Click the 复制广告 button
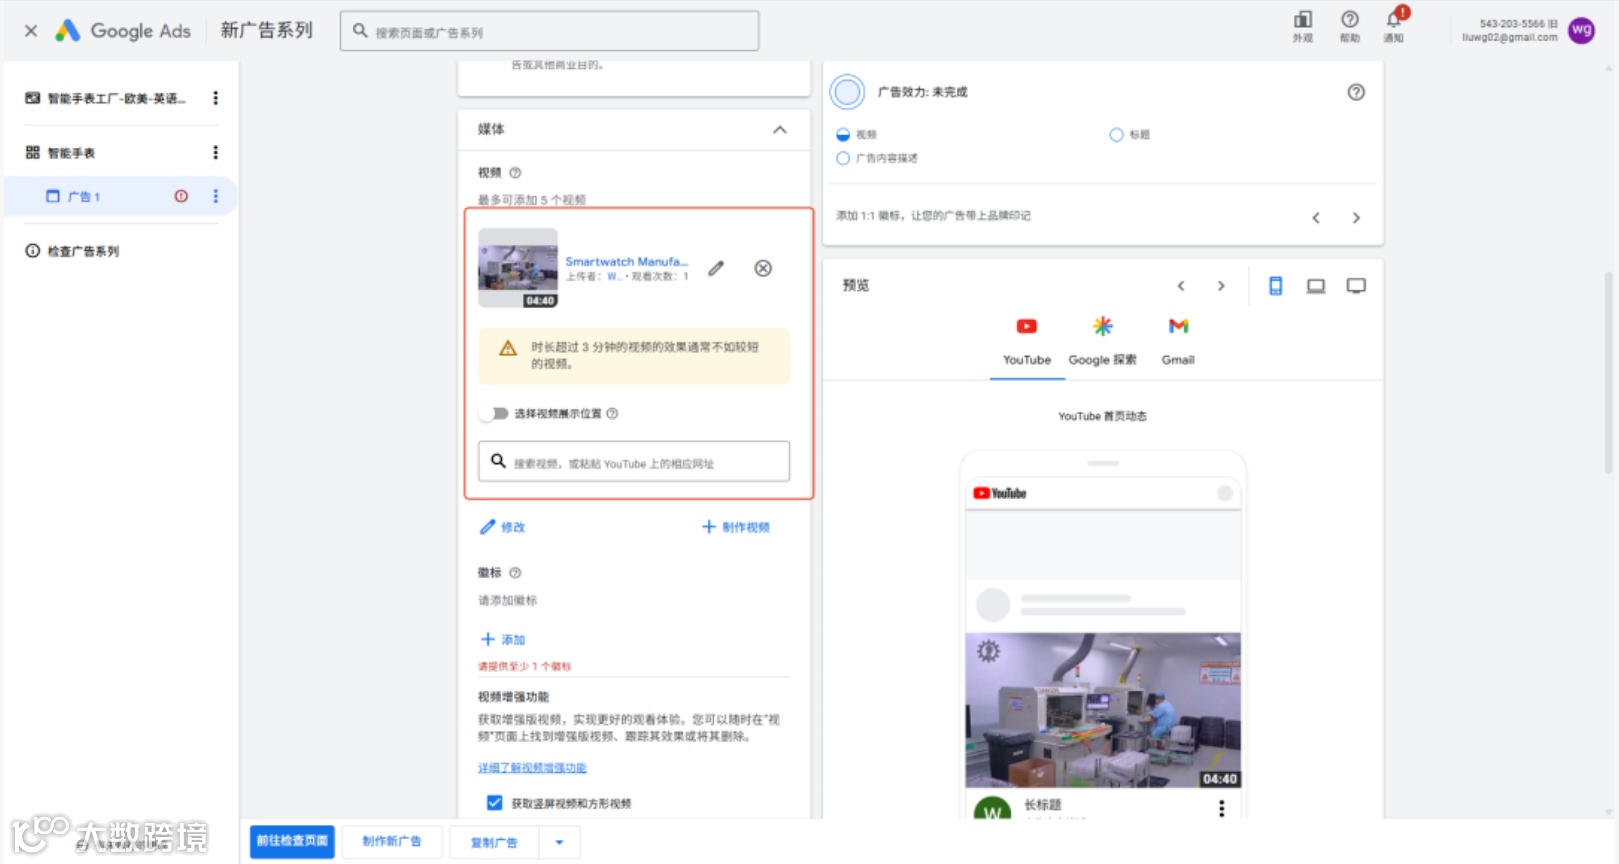Screen dimensions: 1619x864 click(494, 842)
